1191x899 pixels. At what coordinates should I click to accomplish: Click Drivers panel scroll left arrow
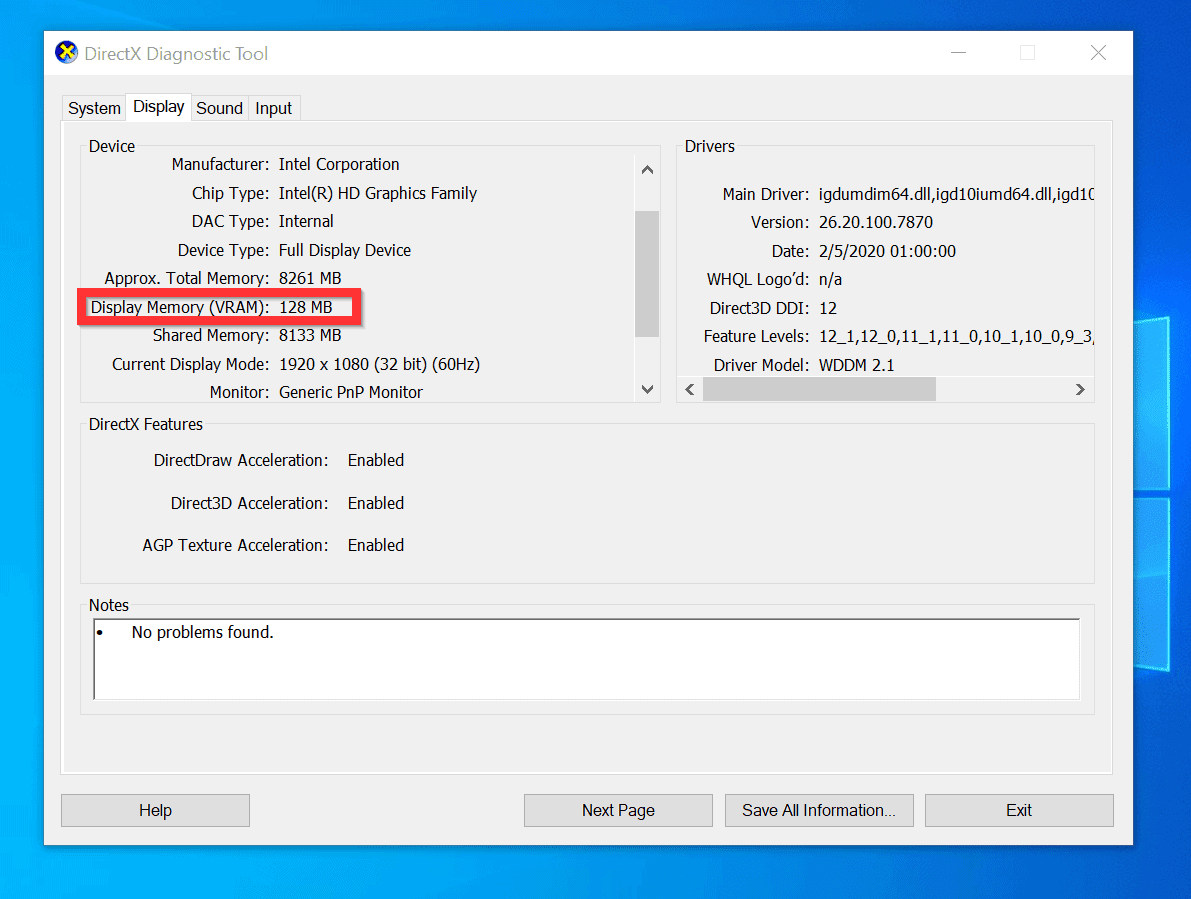click(x=690, y=389)
